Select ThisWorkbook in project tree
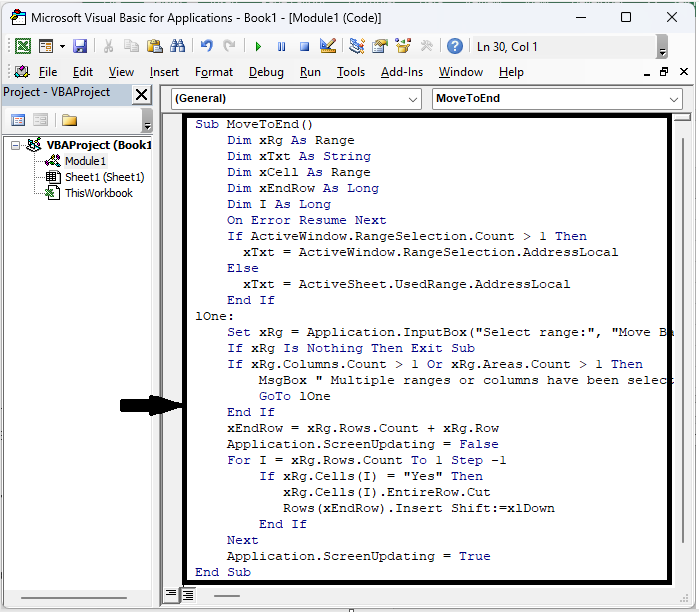This screenshot has width=699, height=612. (x=99, y=193)
